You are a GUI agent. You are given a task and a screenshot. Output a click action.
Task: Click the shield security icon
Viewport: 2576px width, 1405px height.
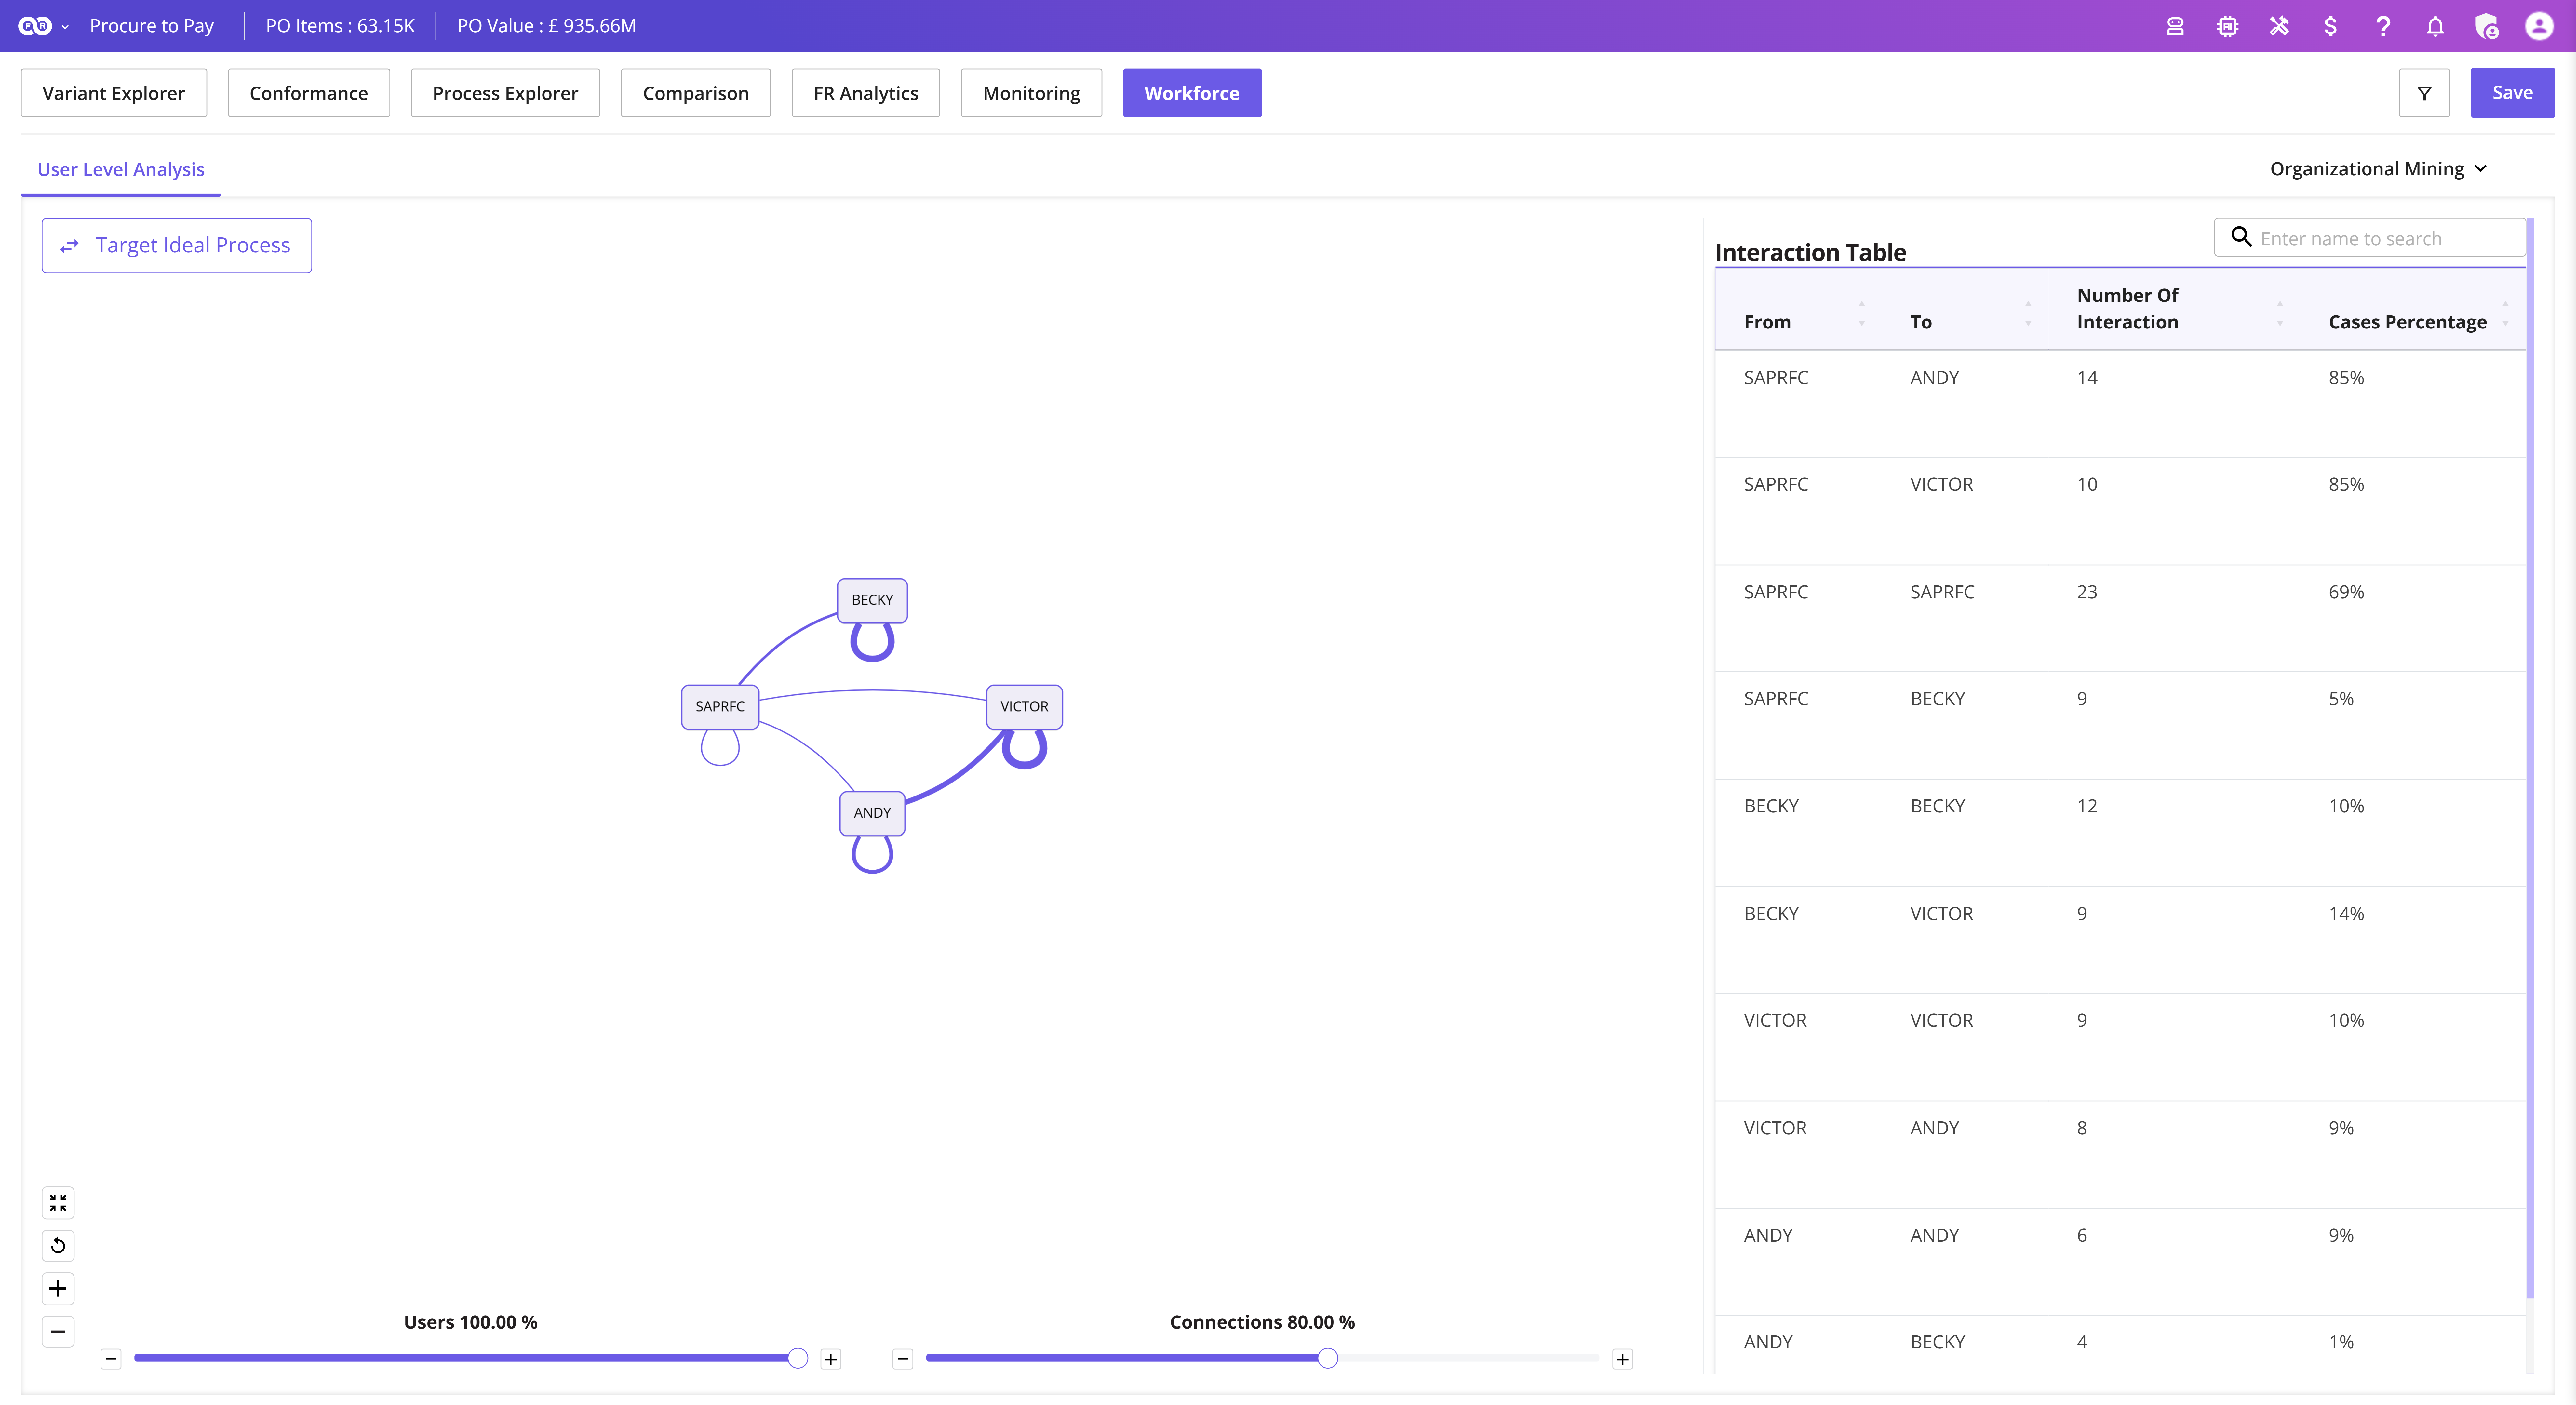[2487, 26]
